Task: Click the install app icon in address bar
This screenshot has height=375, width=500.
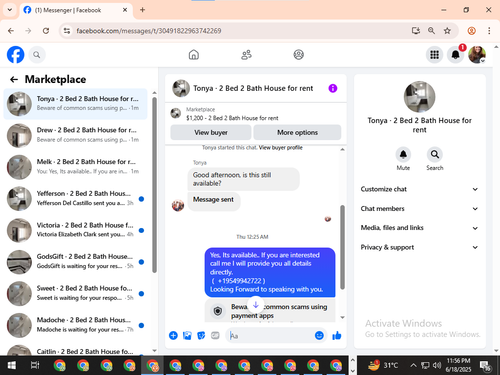Action: pyautogui.click(x=415, y=31)
